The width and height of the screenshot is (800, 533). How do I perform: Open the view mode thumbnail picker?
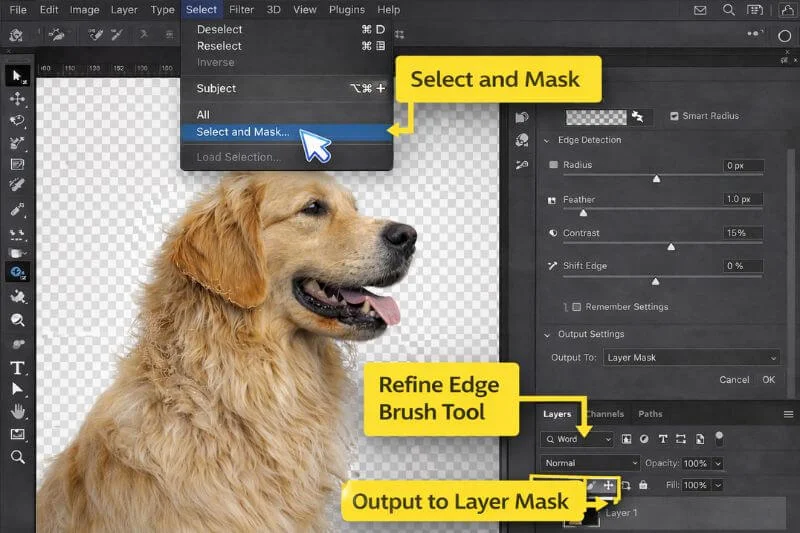click(596, 117)
